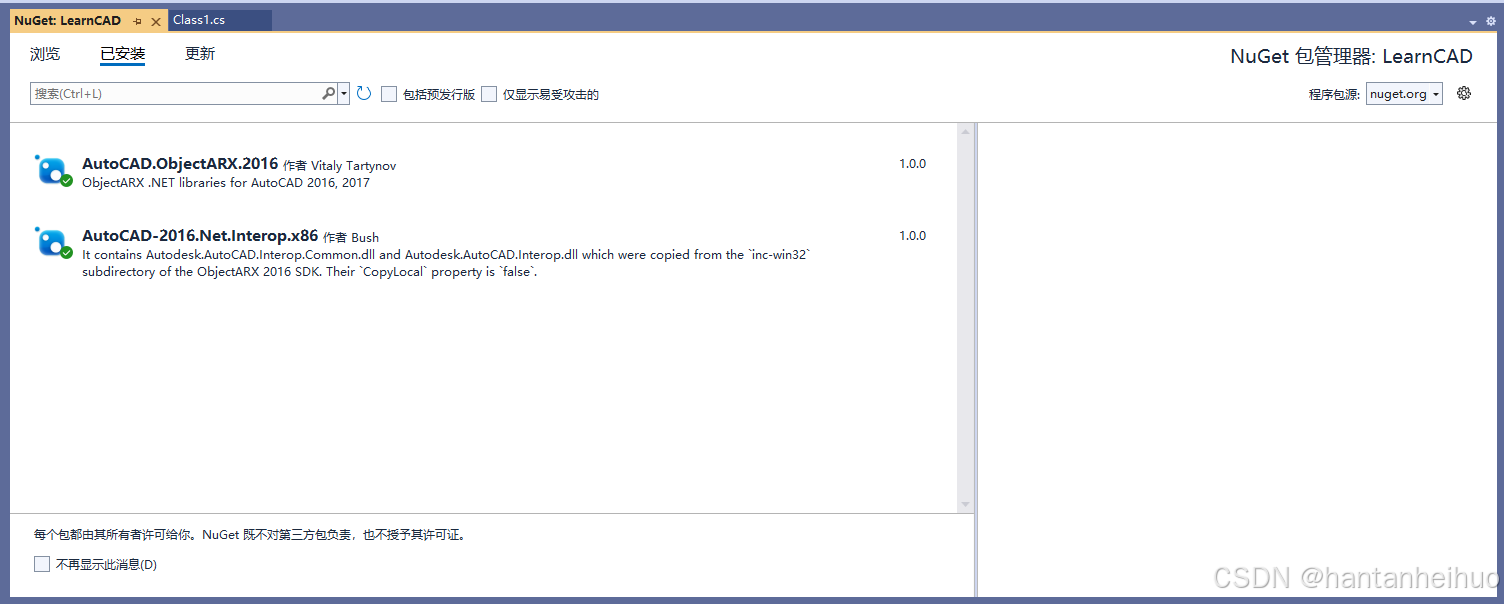Image resolution: width=1504 pixels, height=604 pixels.
Task: Click version 1.0.0 of AutoCAD.ObjectARX.2016
Action: (912, 164)
